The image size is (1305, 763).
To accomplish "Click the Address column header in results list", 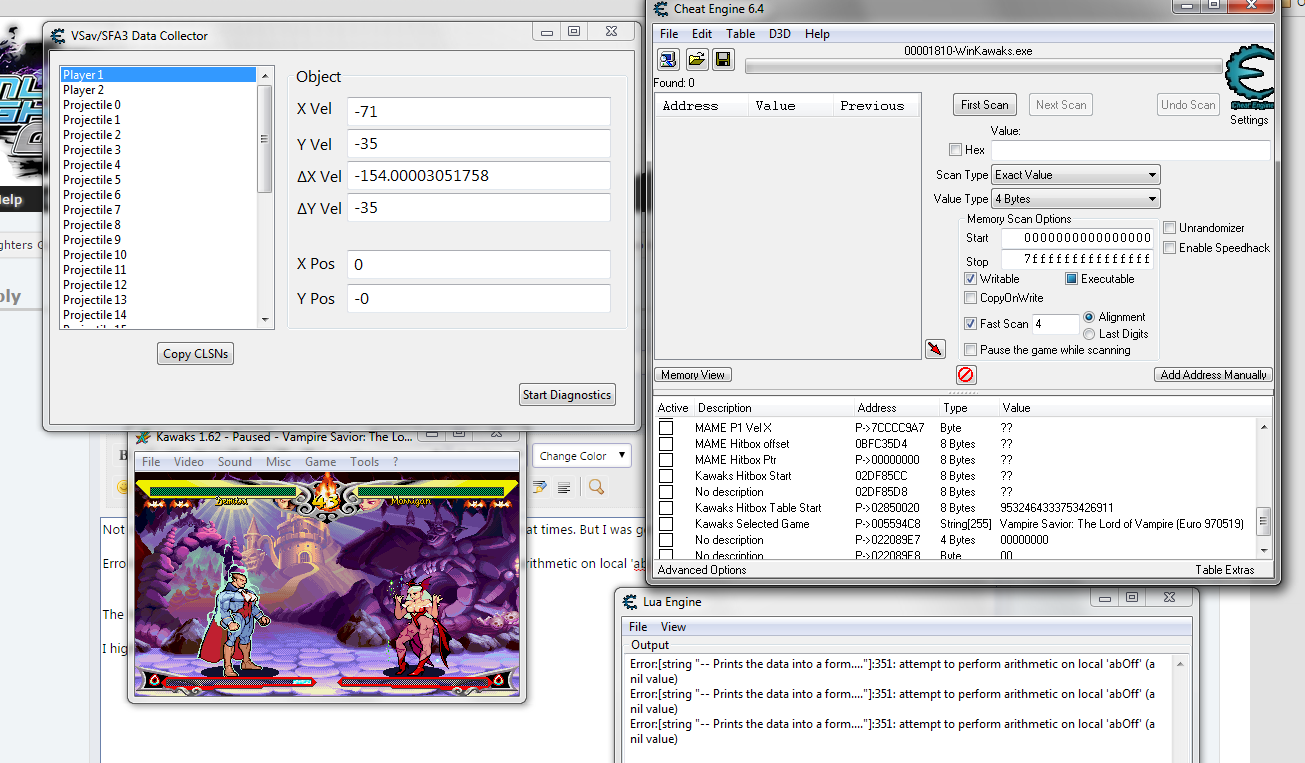I will tap(701, 105).
